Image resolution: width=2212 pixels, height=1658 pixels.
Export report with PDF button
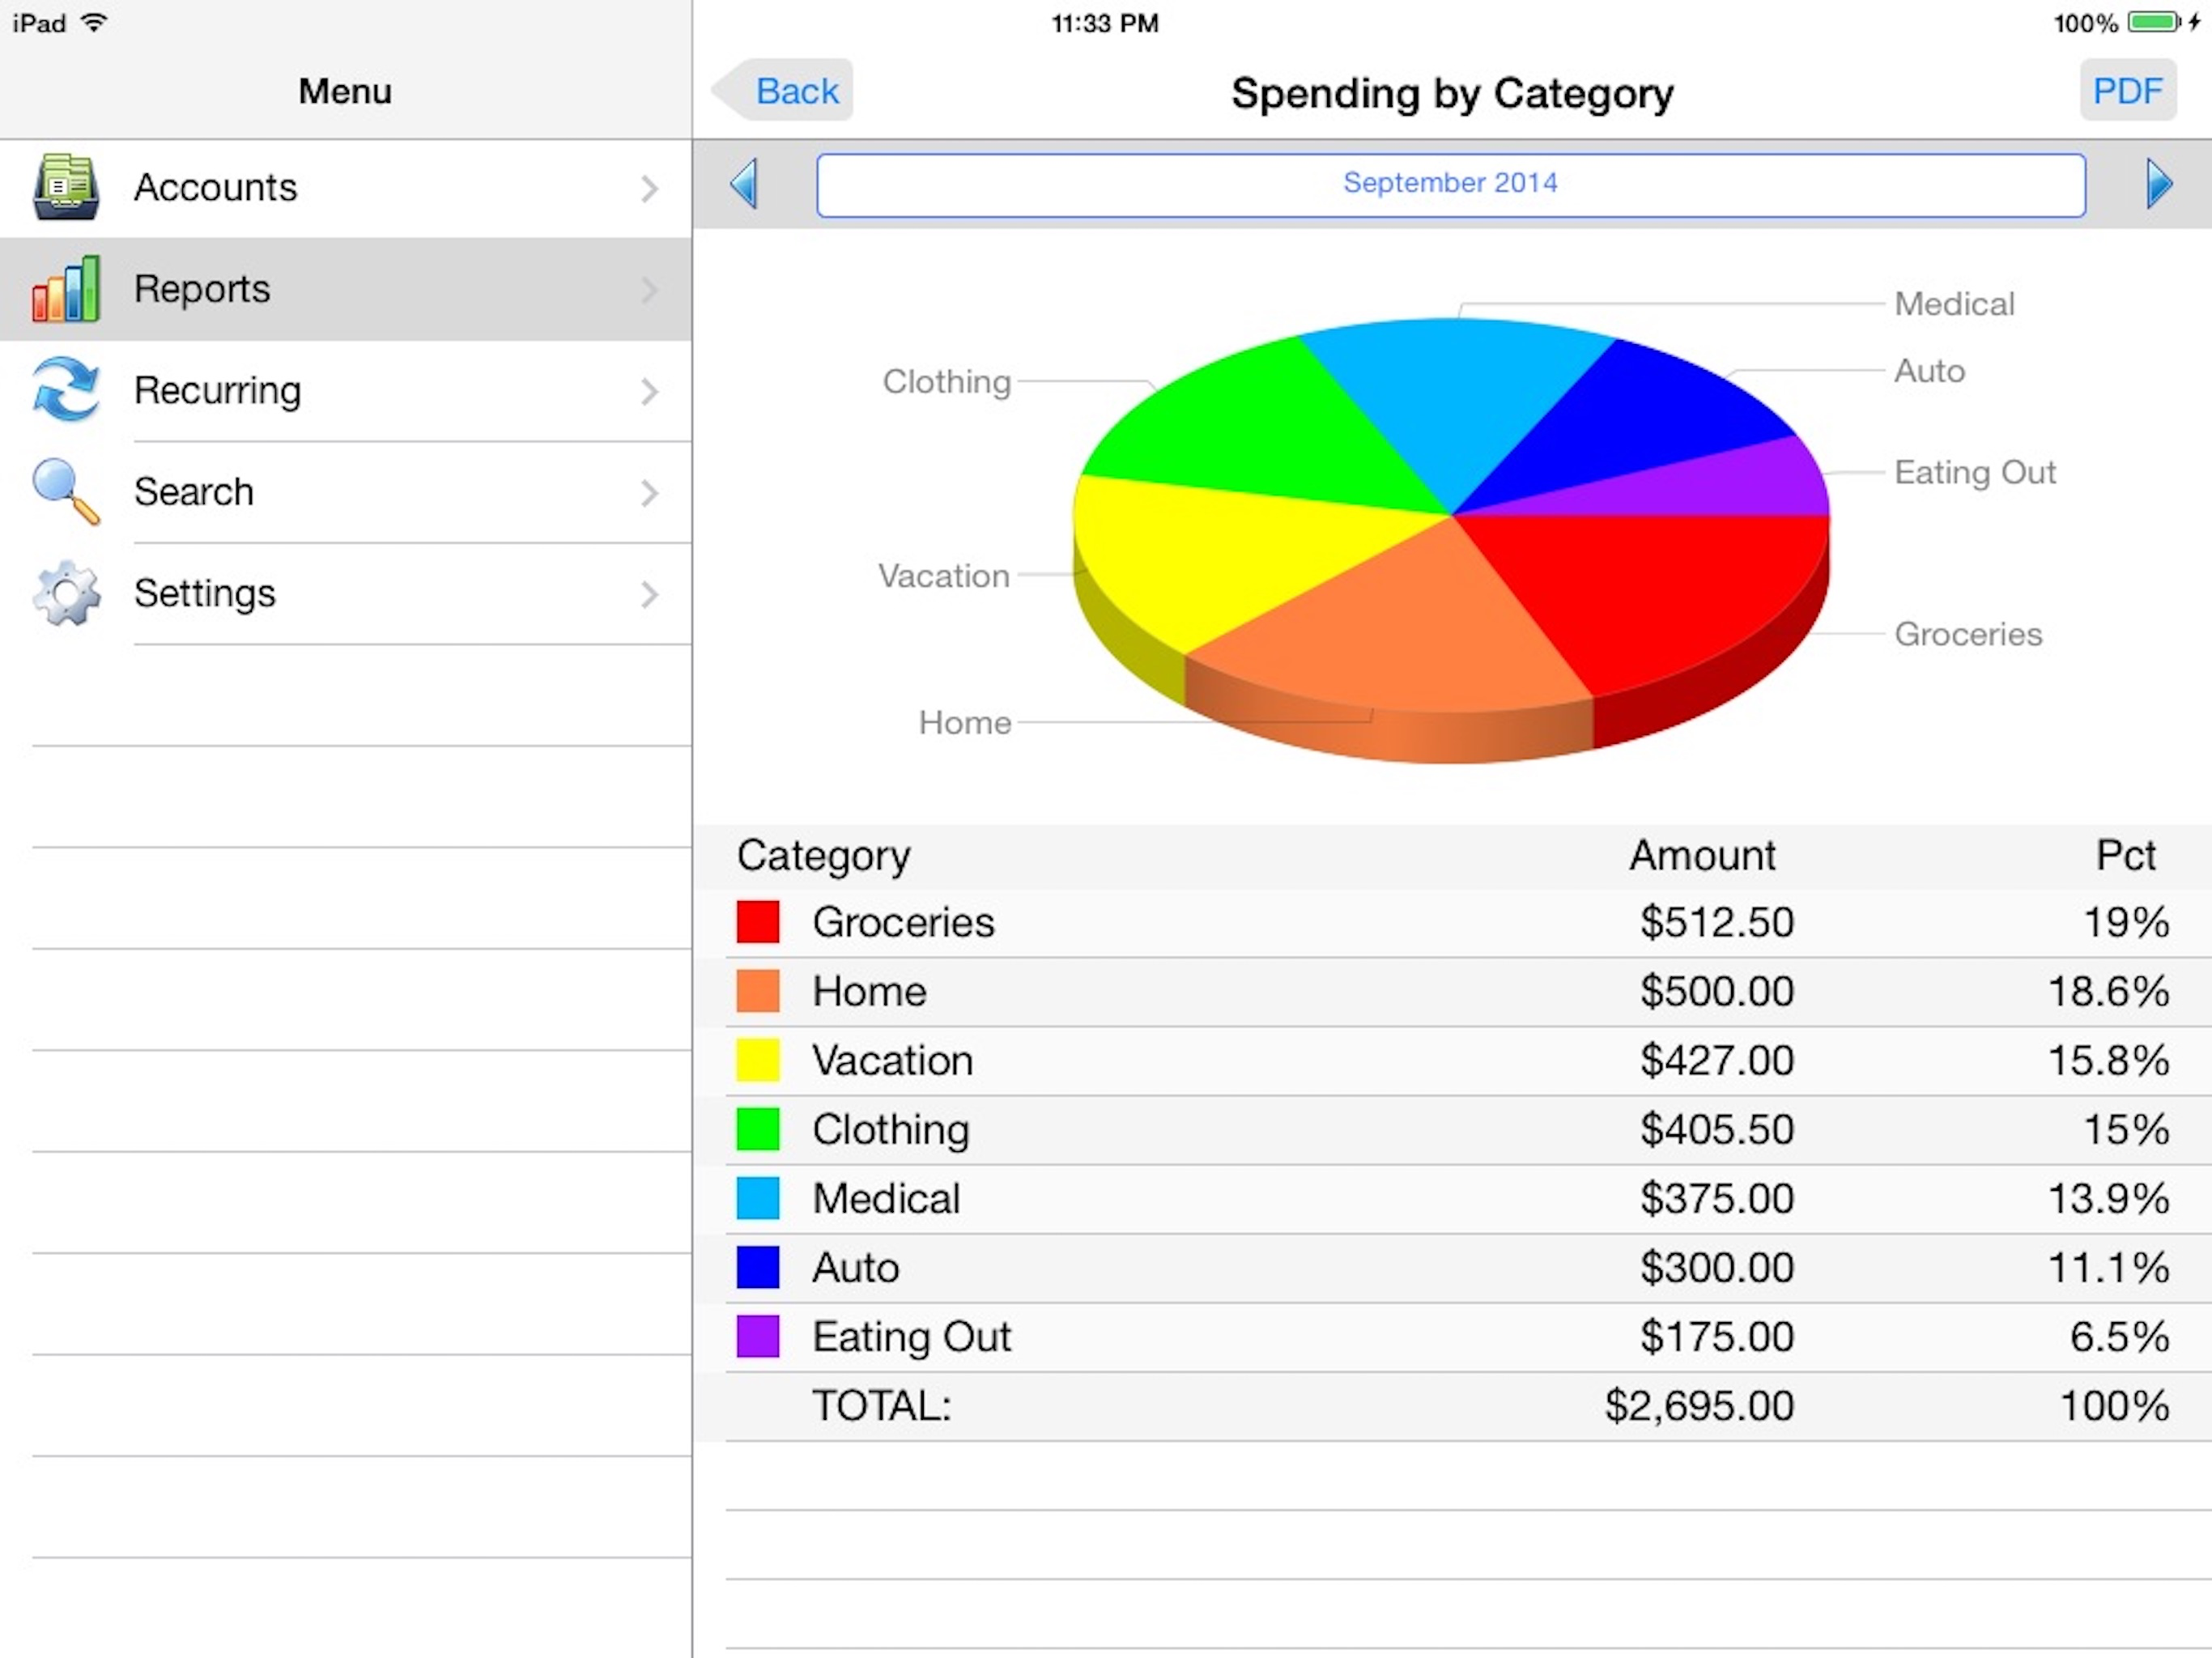pos(2126,91)
